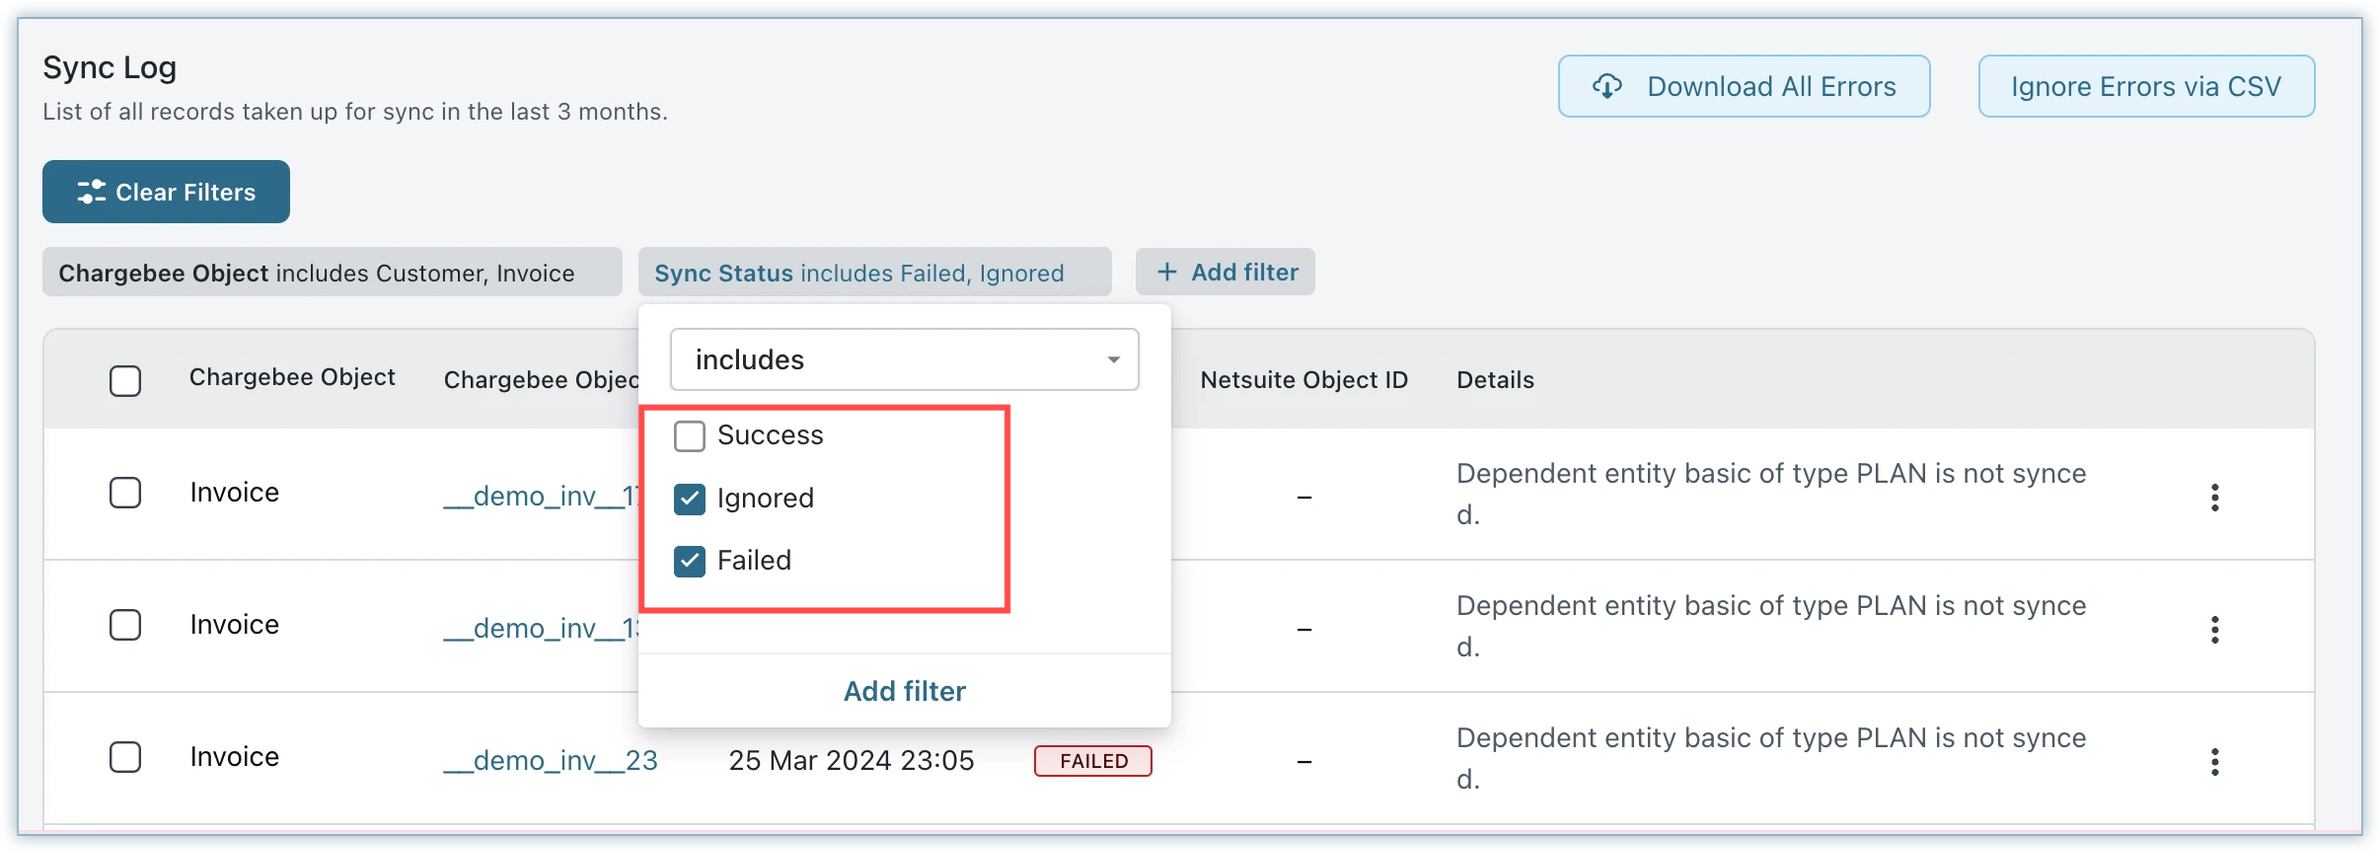2380x853 pixels.
Task: Select the checkbox for __demo_inv__23 row
Action: coord(125,757)
